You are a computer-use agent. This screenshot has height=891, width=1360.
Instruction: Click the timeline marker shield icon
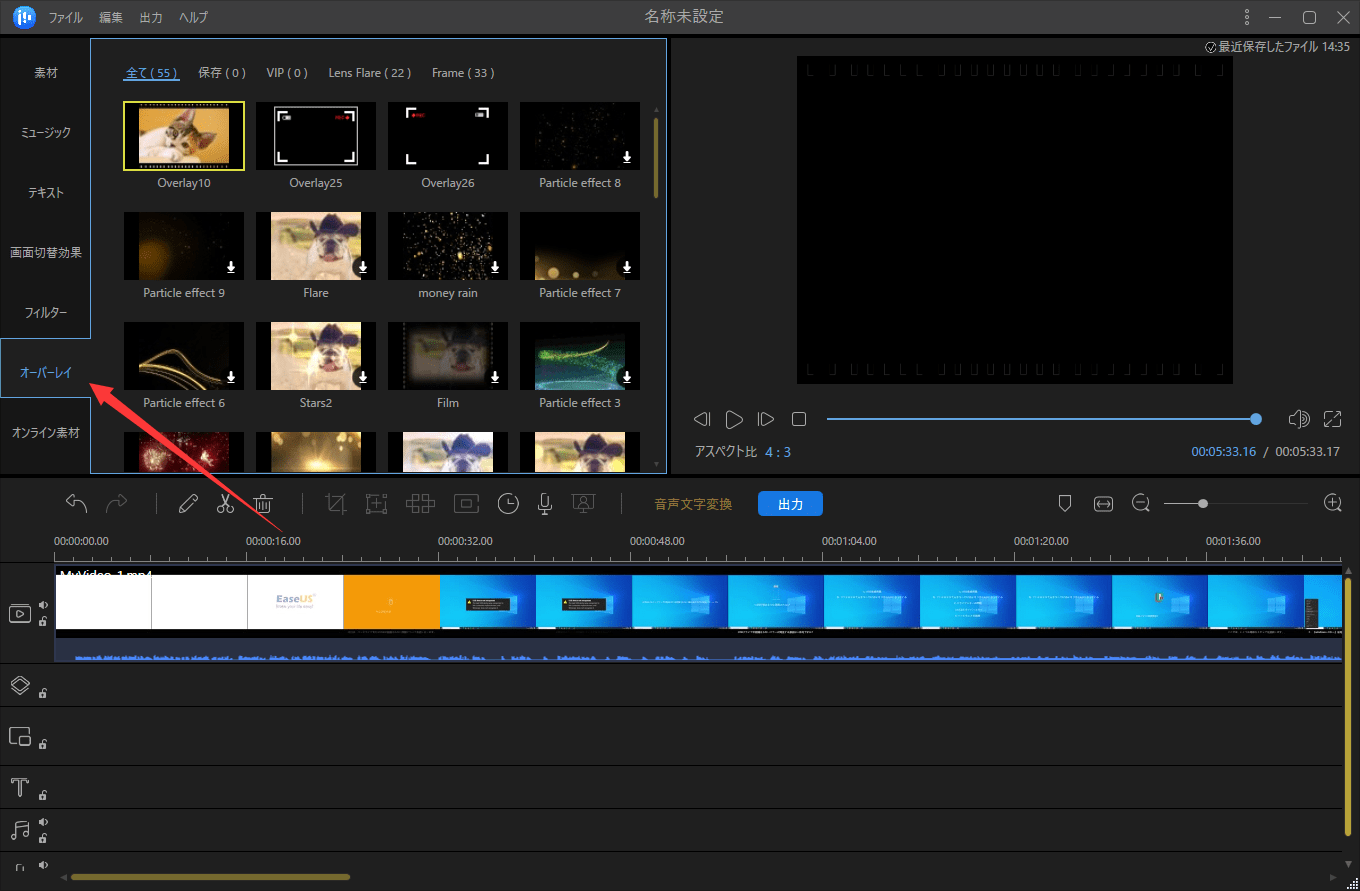(1065, 504)
